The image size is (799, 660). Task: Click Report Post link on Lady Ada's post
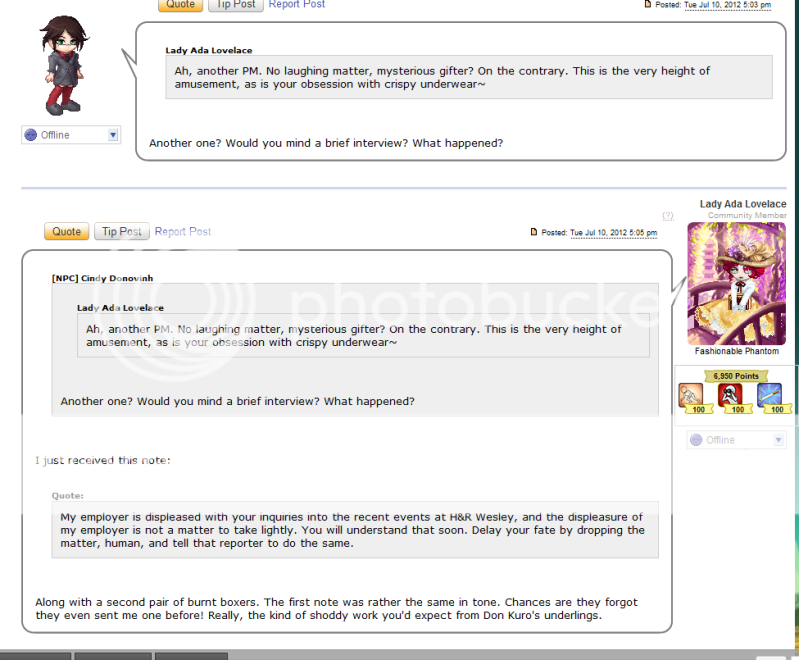coord(182,231)
